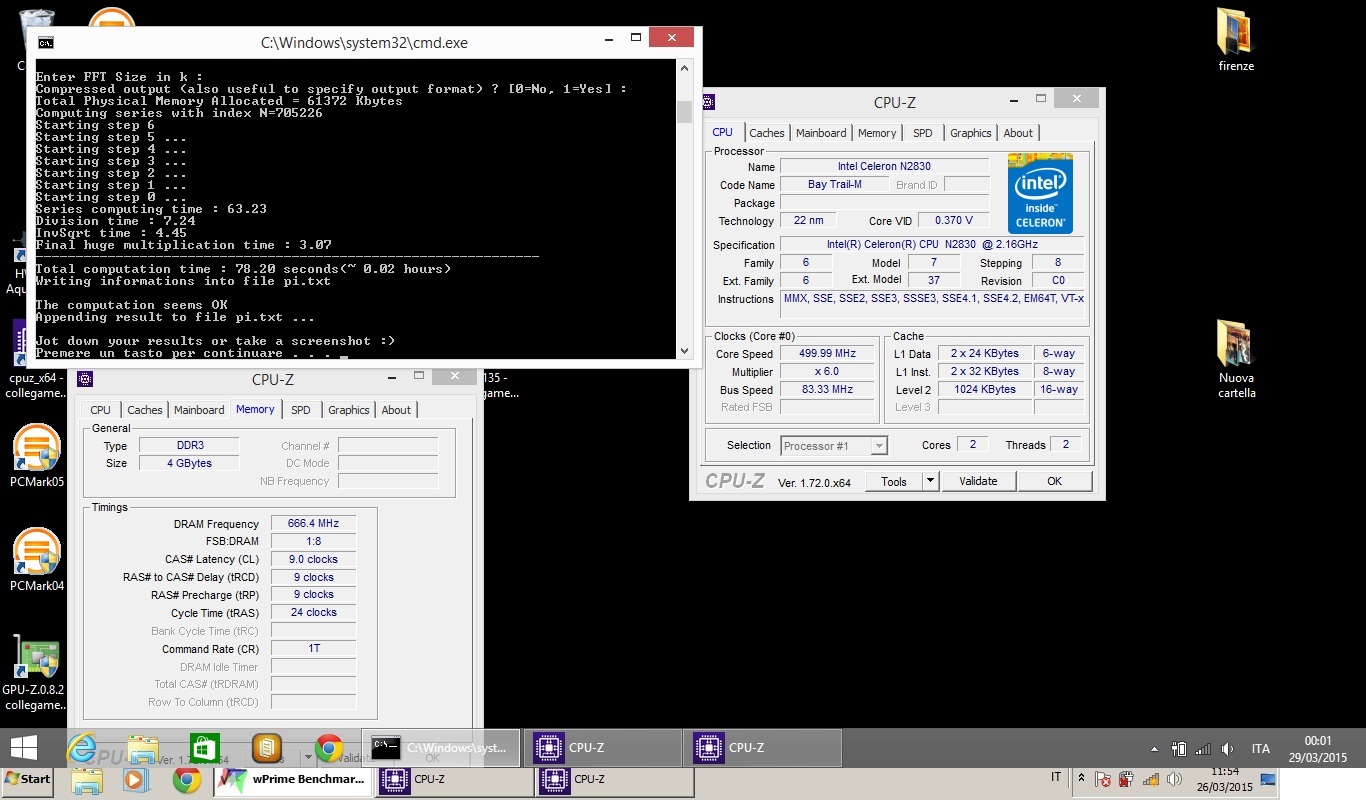Click the IT language bar indicator
Screen dimensions: 1366x800
(x=1056, y=778)
